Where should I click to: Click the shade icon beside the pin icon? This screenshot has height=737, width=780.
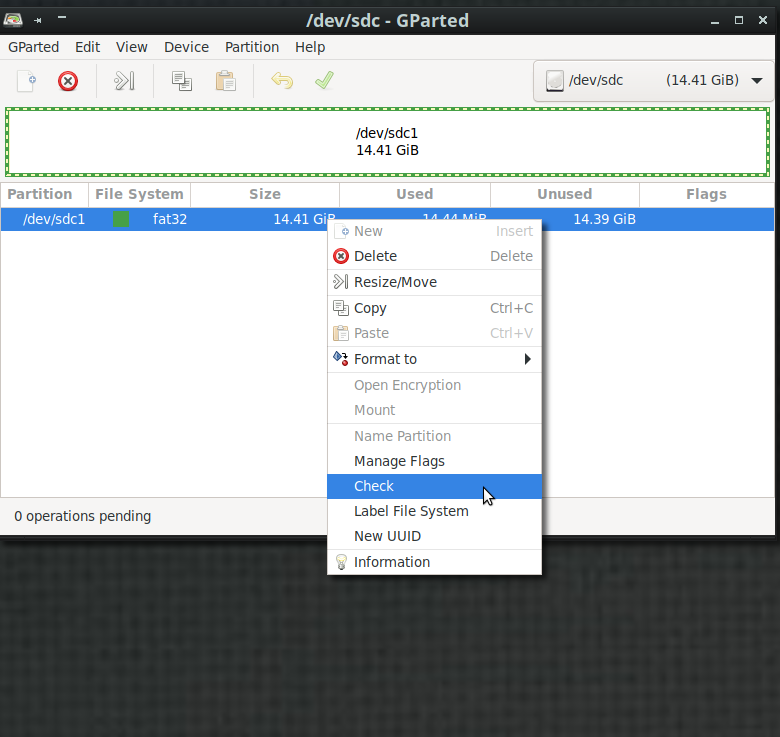[62, 17]
